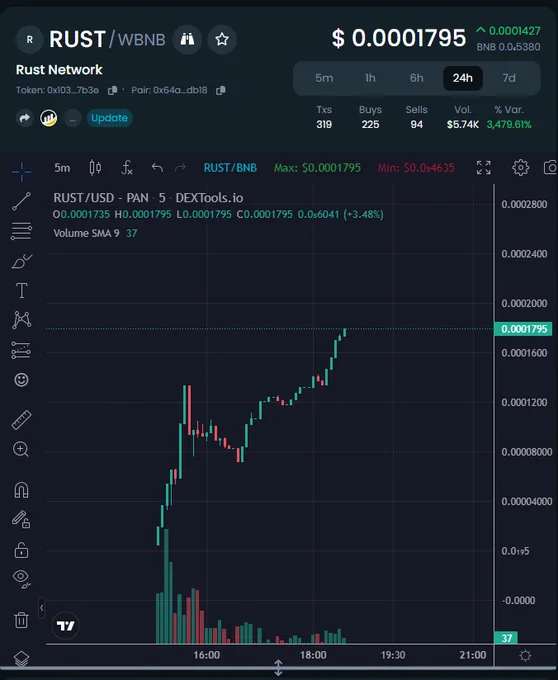
Task: Open time axis settings gear at bottom right
Action: pos(525,655)
